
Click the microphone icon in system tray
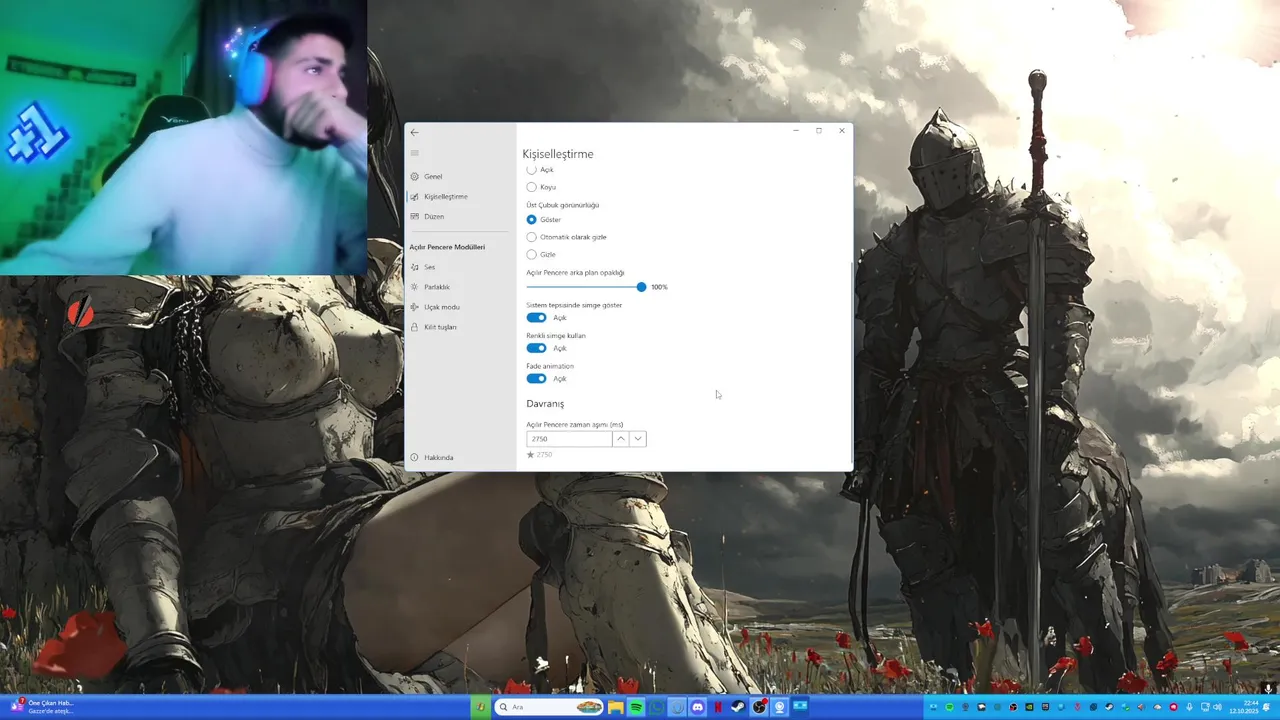pyautogui.click(x=1189, y=707)
